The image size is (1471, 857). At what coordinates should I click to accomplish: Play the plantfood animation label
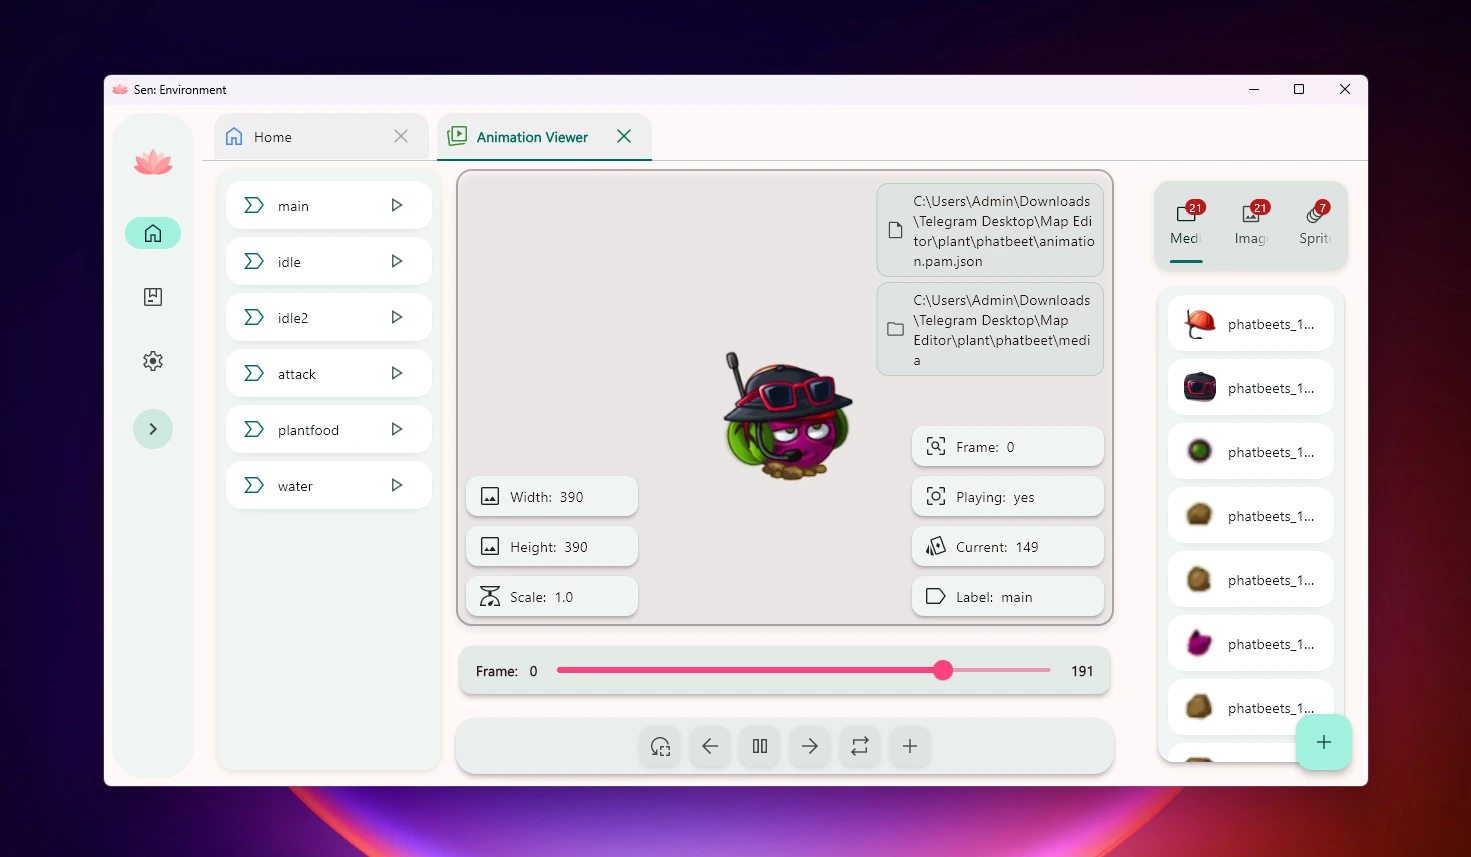[x=397, y=429]
